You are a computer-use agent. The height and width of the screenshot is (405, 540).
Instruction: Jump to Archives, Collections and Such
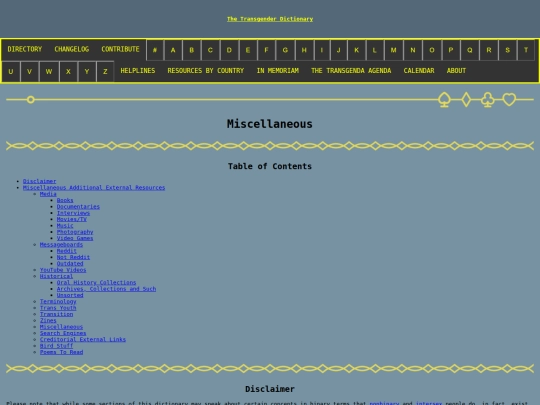[106, 289]
